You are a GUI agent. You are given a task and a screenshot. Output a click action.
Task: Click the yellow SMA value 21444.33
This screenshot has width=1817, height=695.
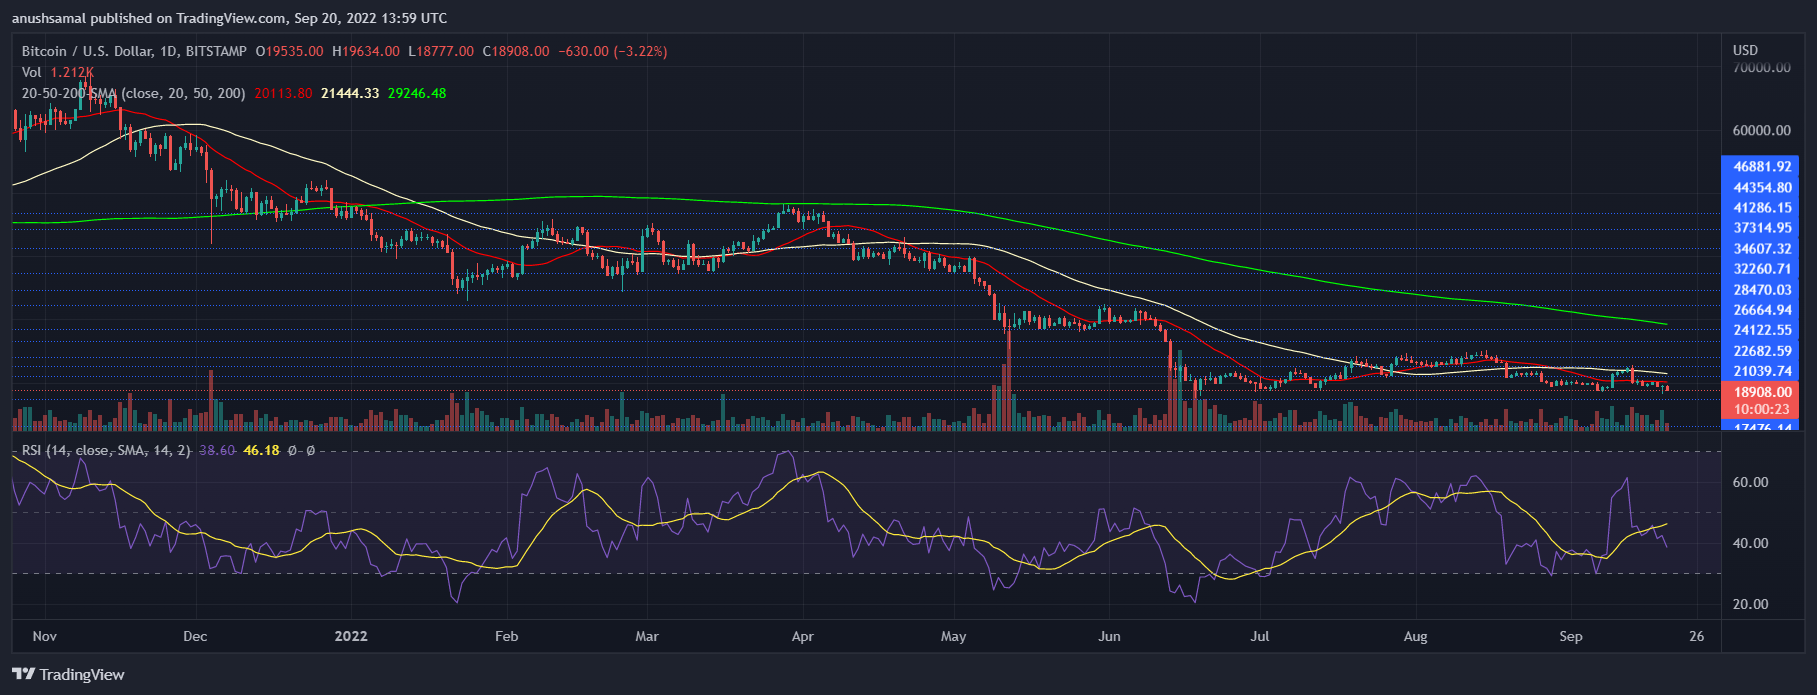[x=350, y=93]
